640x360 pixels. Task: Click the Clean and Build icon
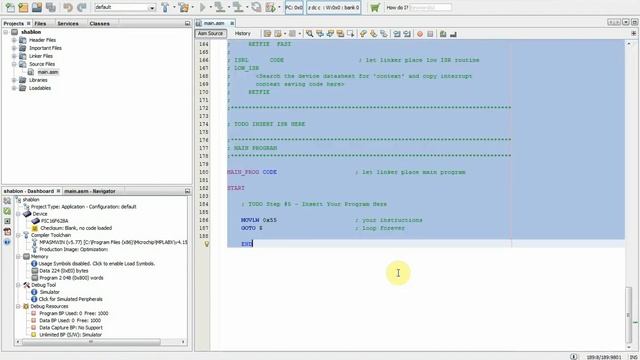tap(184, 7)
